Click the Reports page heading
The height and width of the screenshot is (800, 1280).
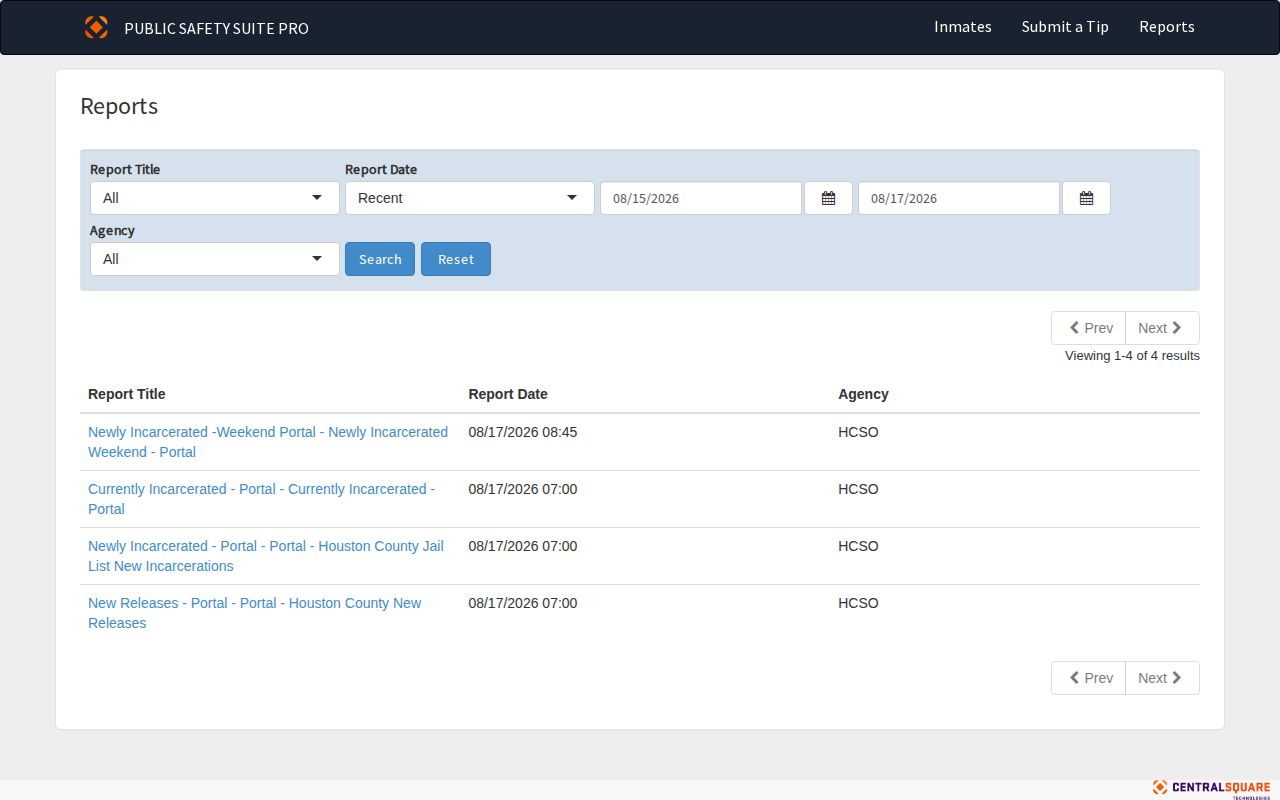[x=119, y=106]
